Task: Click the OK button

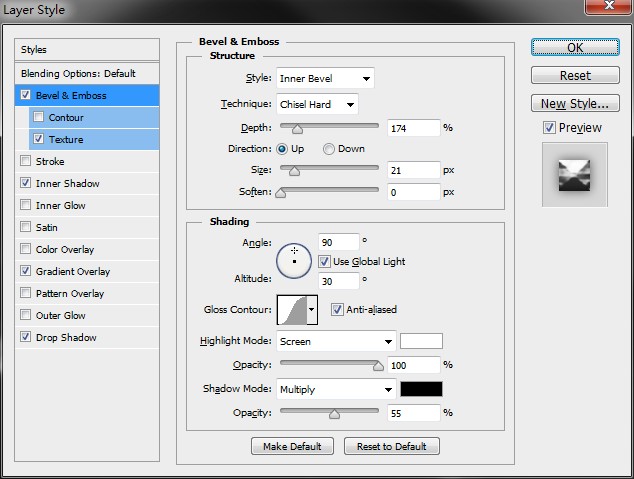Action: [x=575, y=47]
